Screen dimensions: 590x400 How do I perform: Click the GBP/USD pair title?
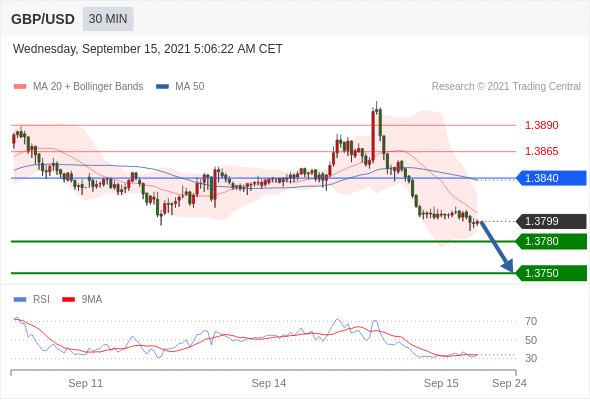point(43,19)
